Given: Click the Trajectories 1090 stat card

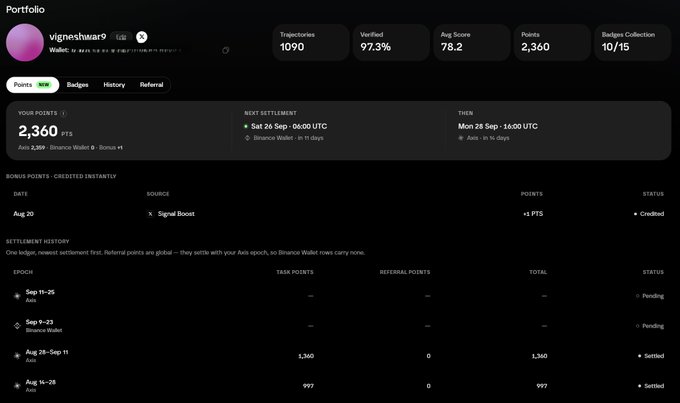Looking at the screenshot, I should click(311, 42).
